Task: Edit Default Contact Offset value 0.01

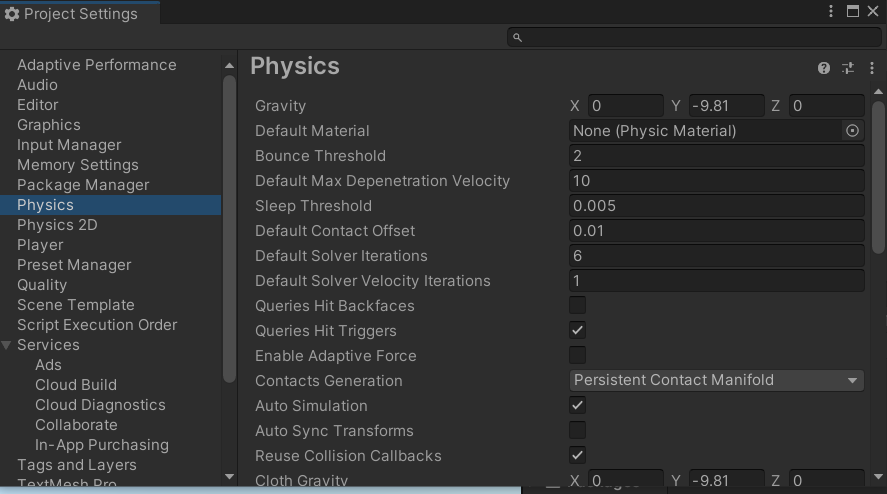Action: coord(717,231)
